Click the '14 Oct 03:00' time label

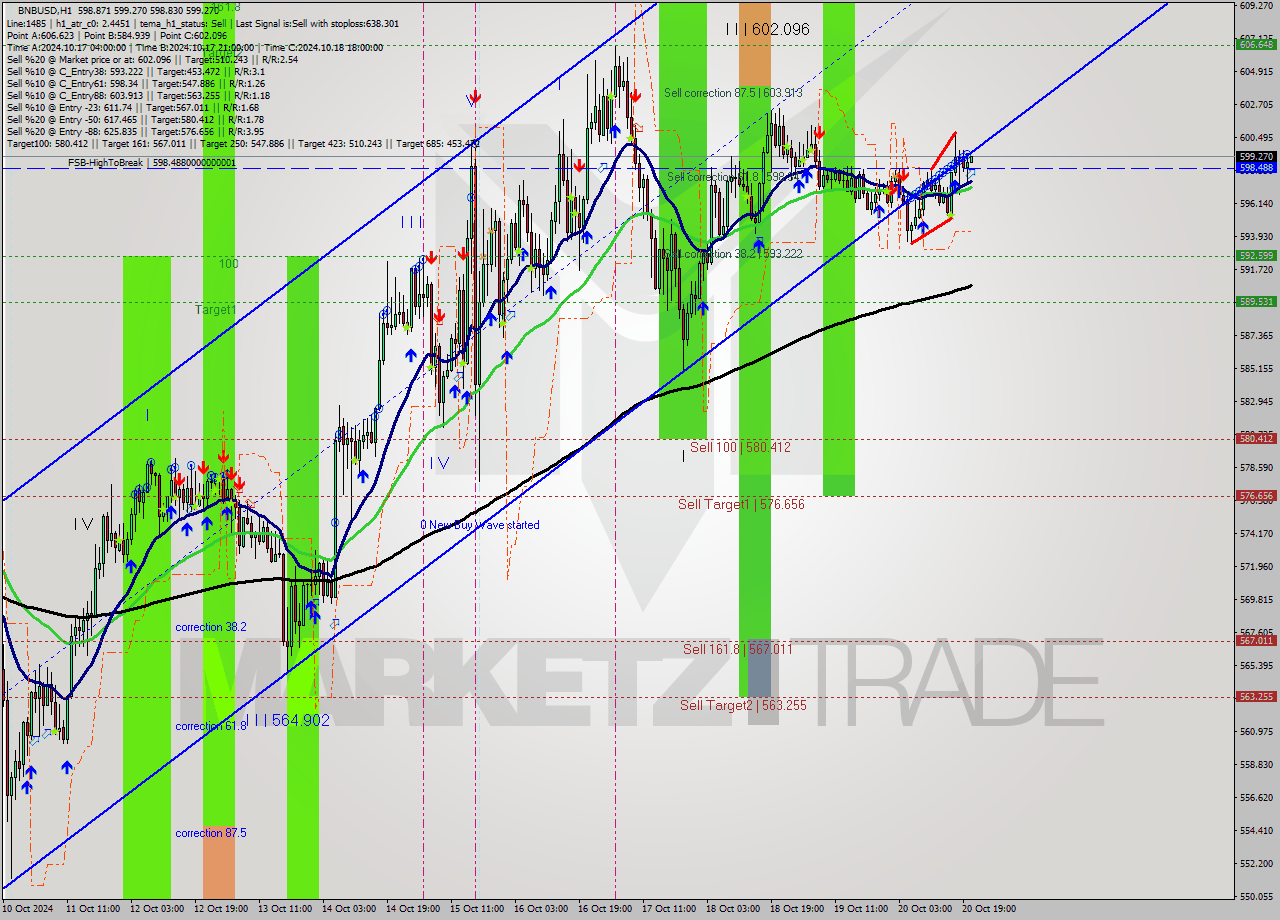coord(349,909)
